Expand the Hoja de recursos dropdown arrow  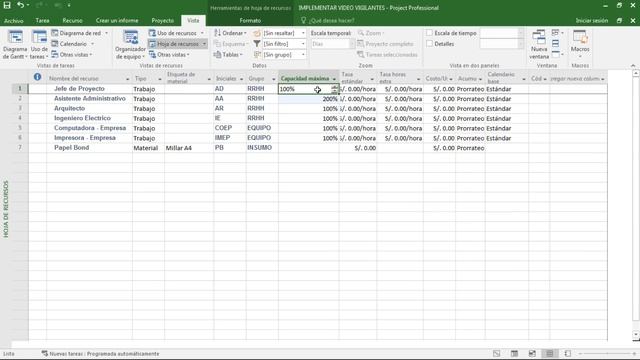point(204,44)
